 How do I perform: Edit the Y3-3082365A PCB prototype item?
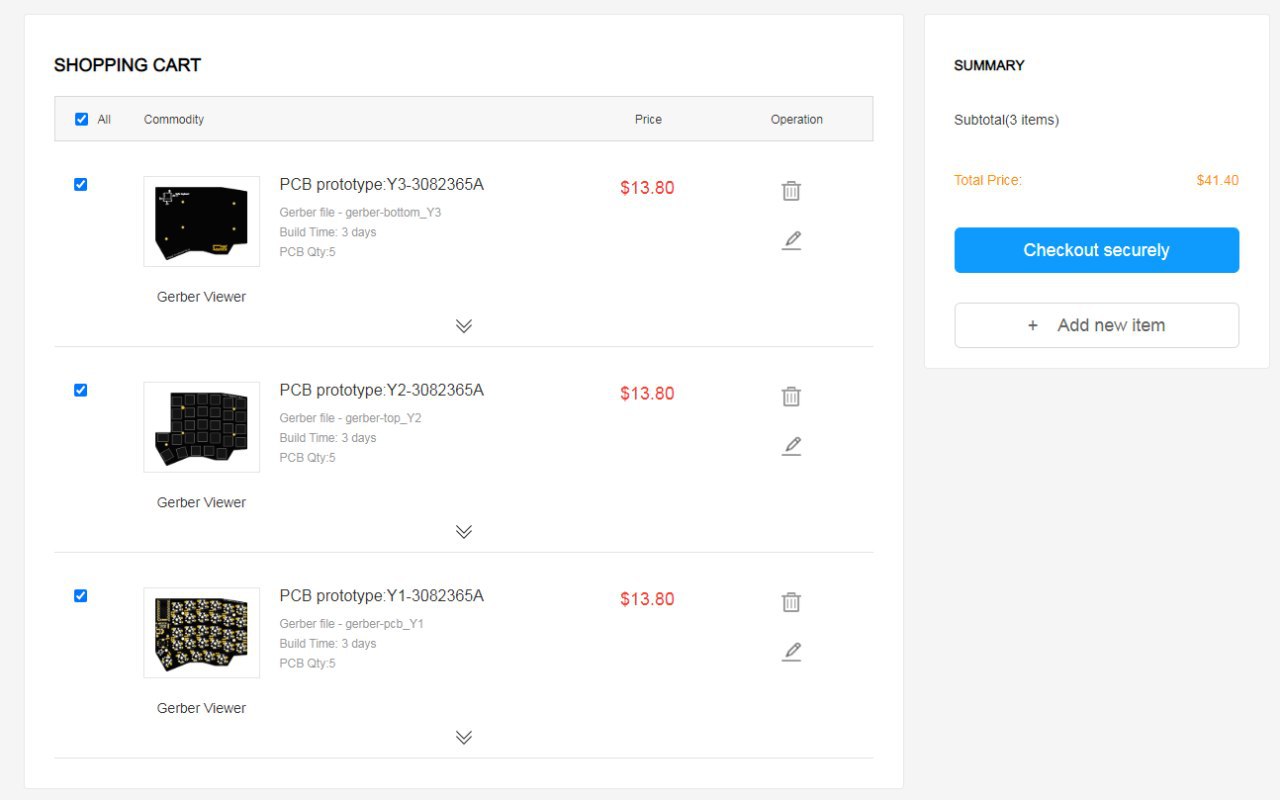tap(791, 240)
